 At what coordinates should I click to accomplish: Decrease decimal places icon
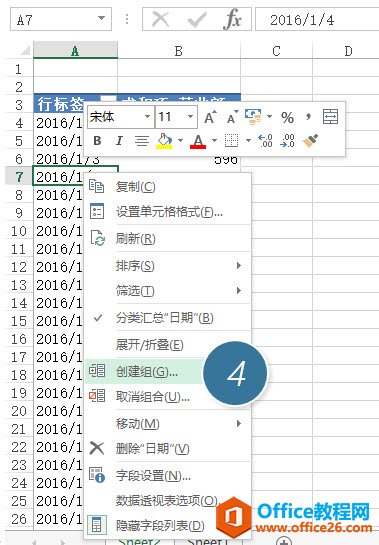click(x=288, y=141)
